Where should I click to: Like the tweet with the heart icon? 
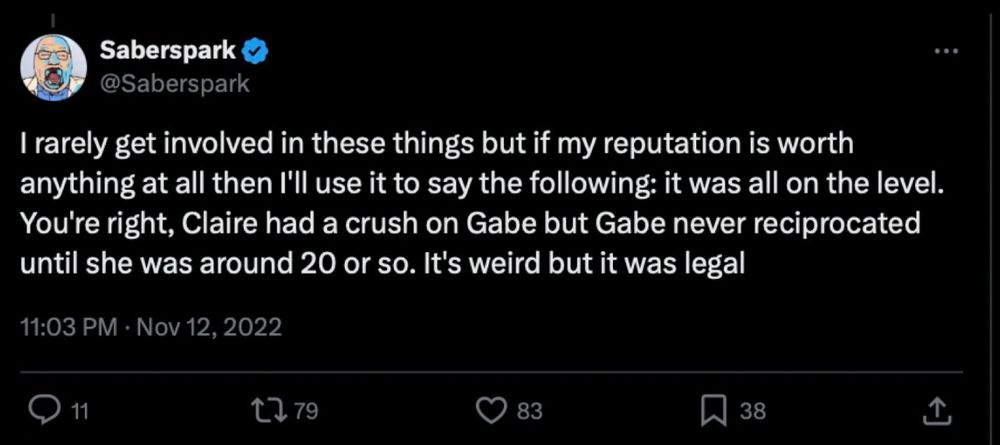pos(491,407)
